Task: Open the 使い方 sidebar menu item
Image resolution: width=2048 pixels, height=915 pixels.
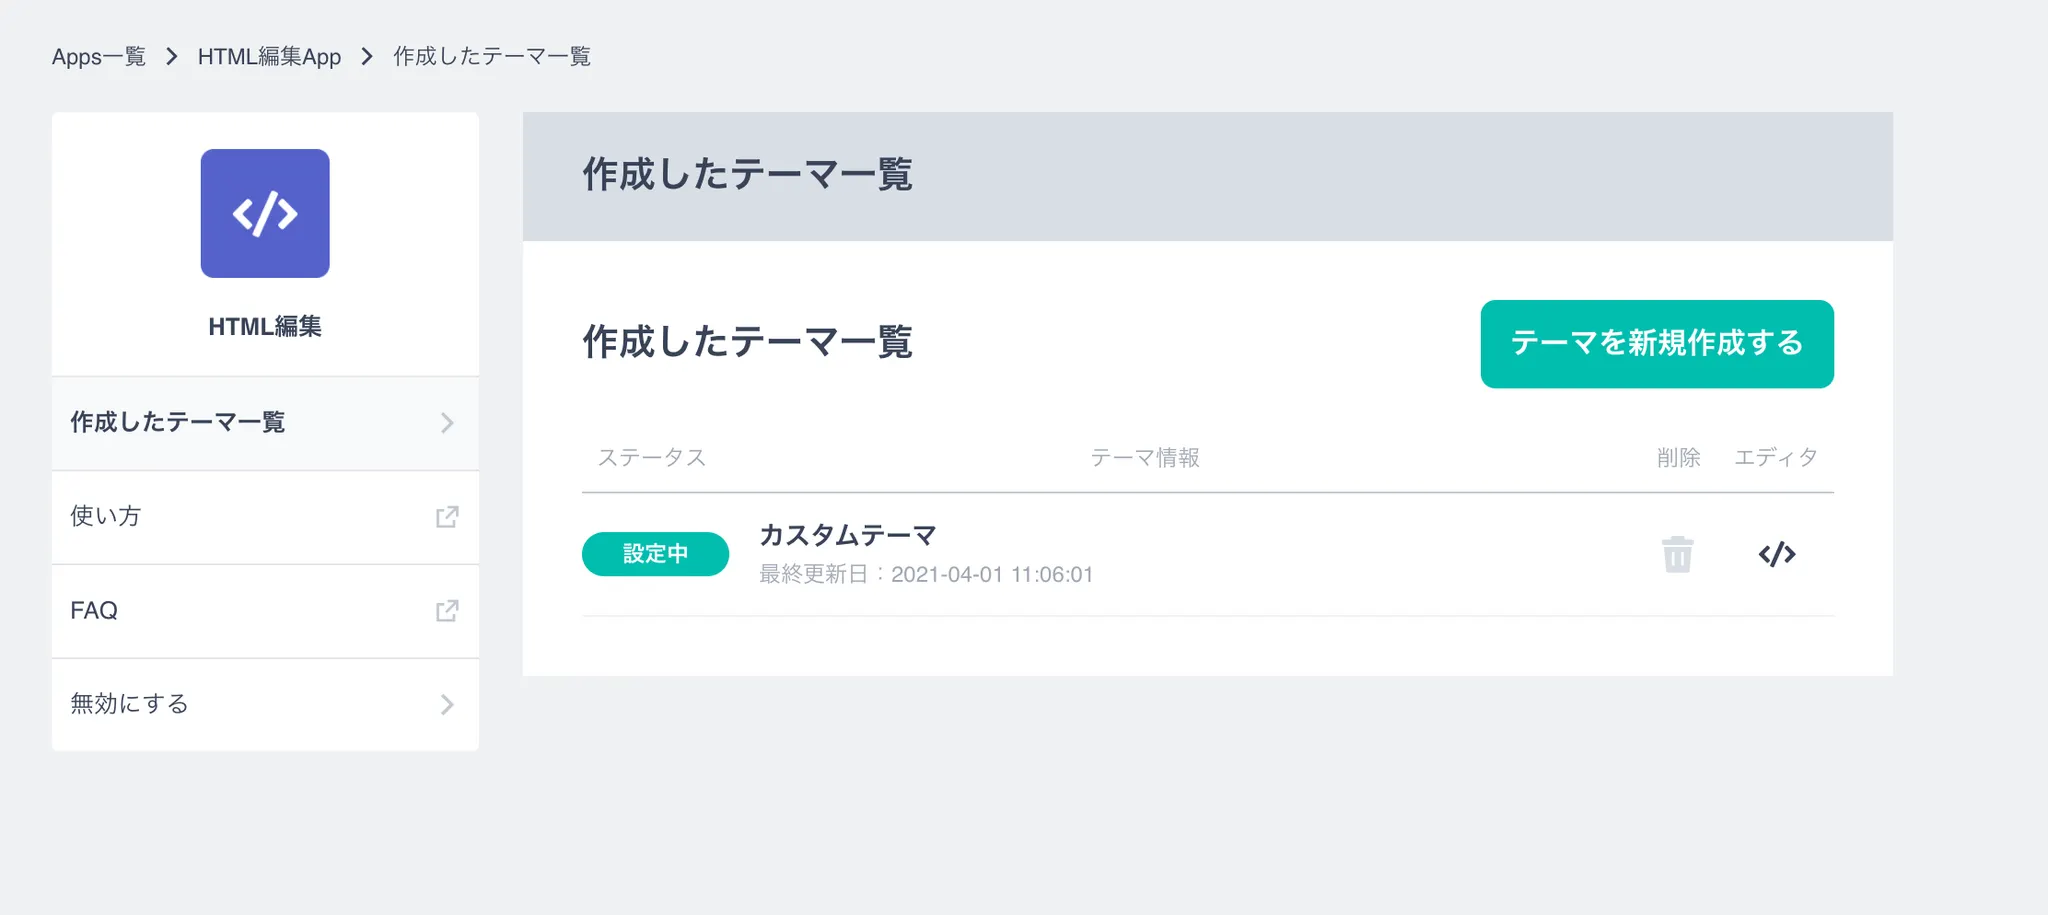Action: point(106,517)
